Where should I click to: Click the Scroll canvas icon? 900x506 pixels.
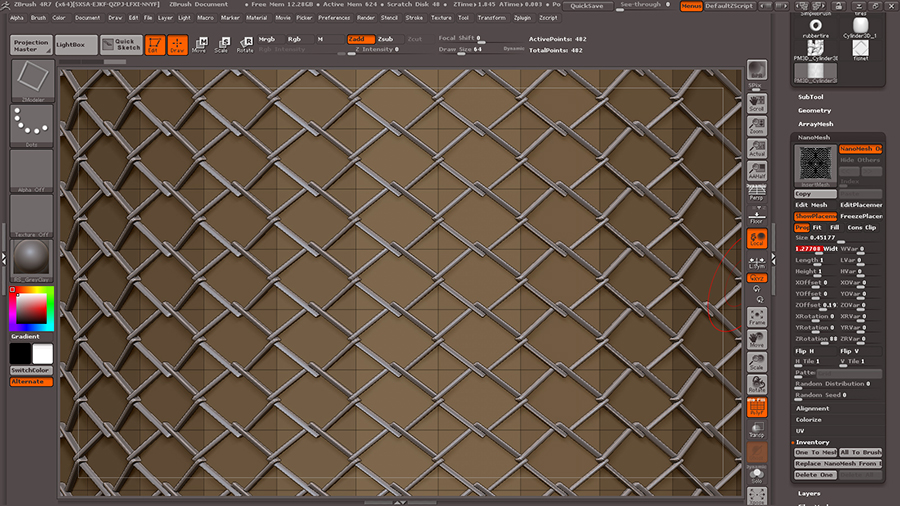(x=757, y=102)
